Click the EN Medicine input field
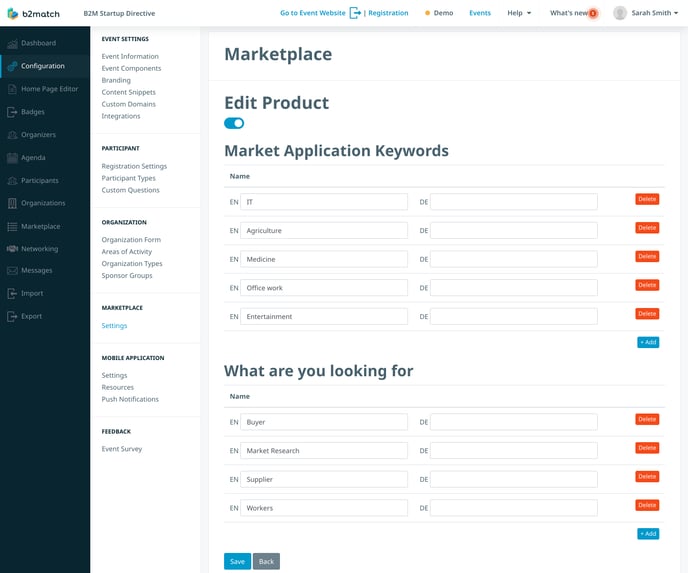Viewport: 688px width, 573px height. [324, 259]
